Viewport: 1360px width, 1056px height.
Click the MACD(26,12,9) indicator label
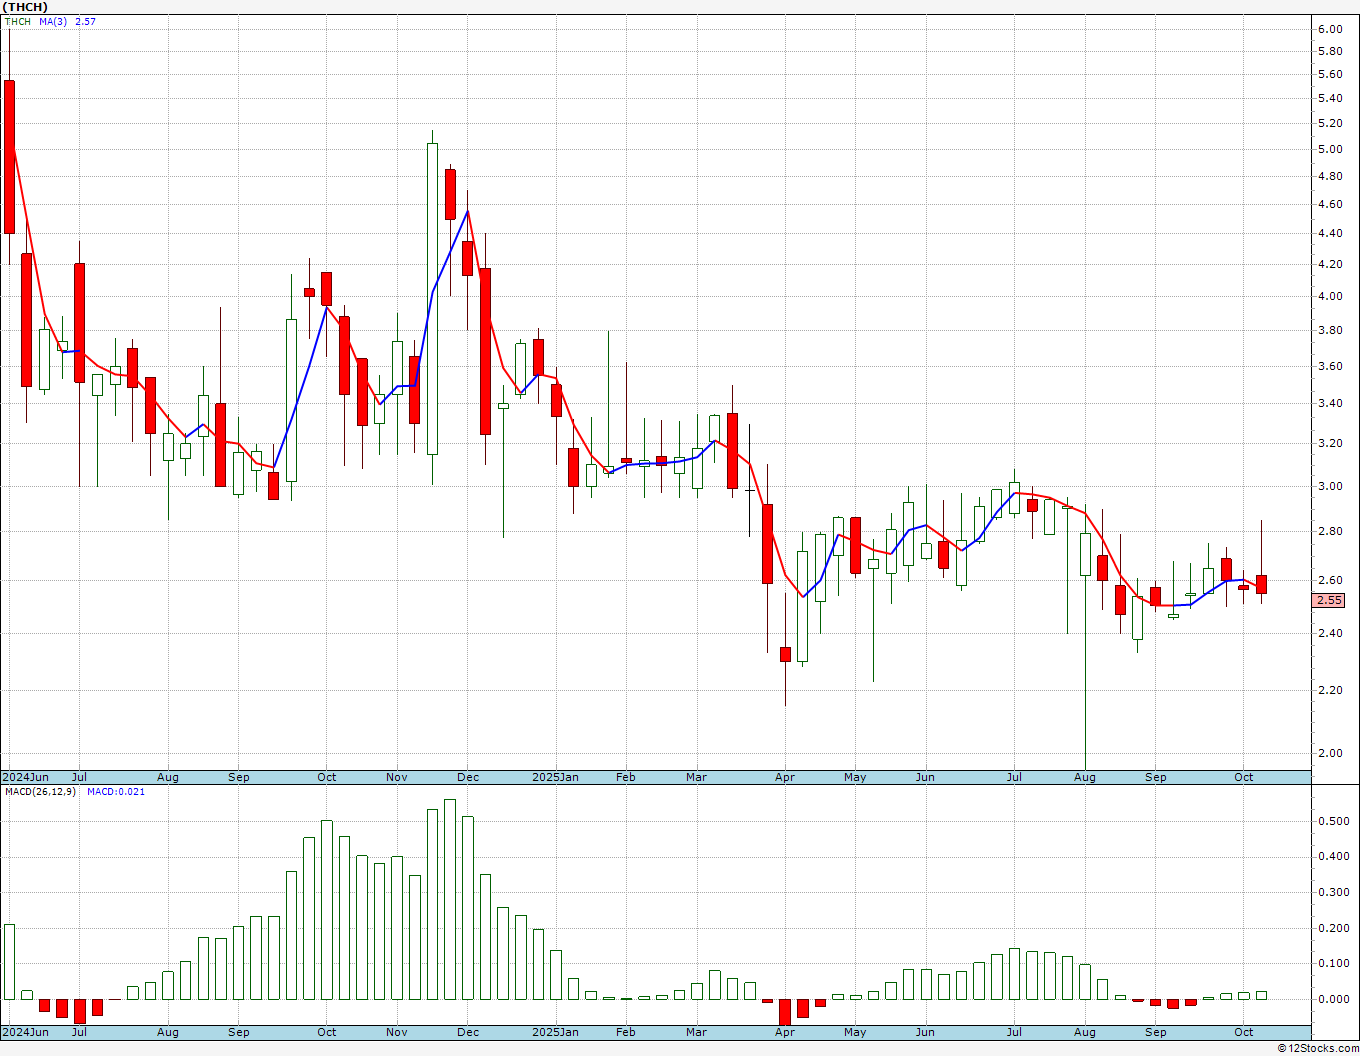pos(40,792)
